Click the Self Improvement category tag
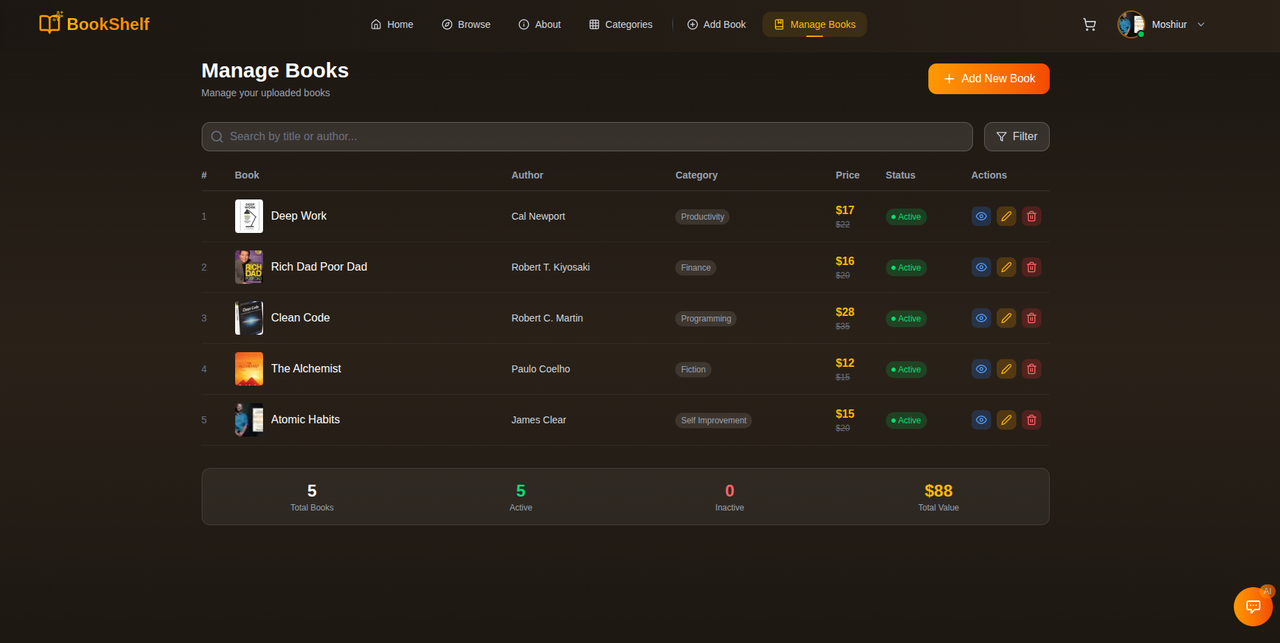The height and width of the screenshot is (643, 1280). pyautogui.click(x=713, y=420)
